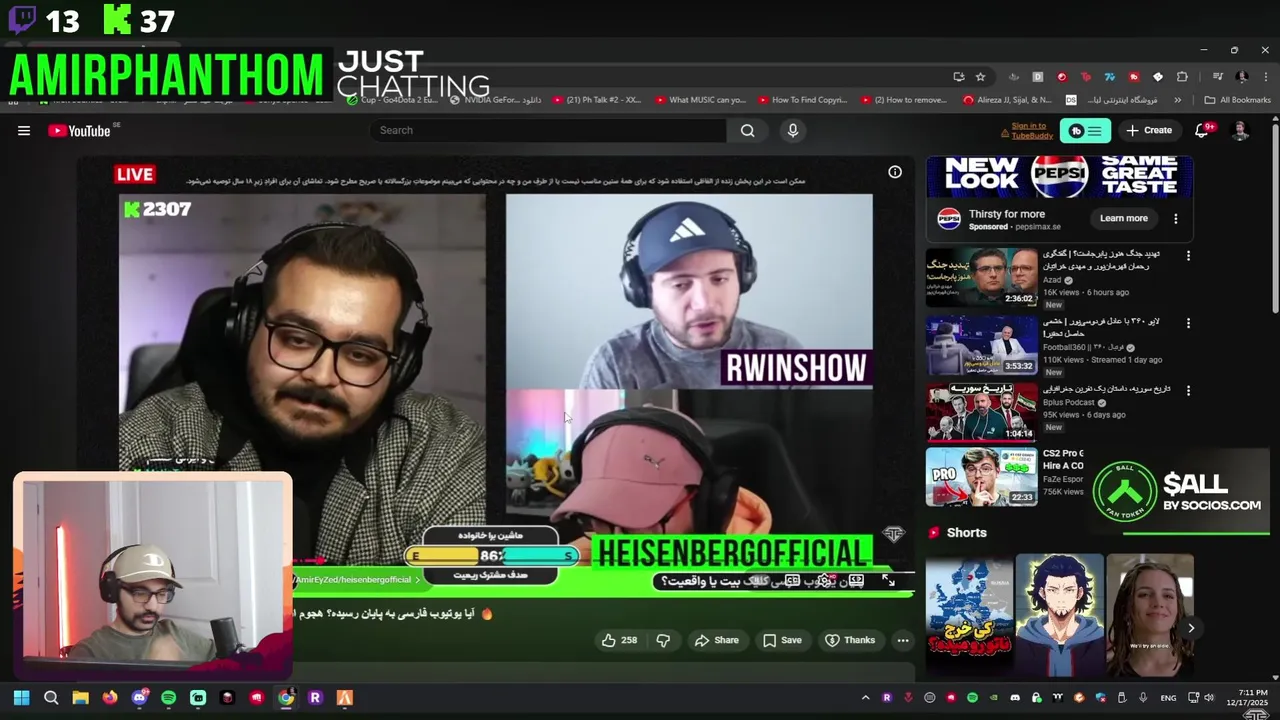Open volume control in system tray

(x=1209, y=698)
